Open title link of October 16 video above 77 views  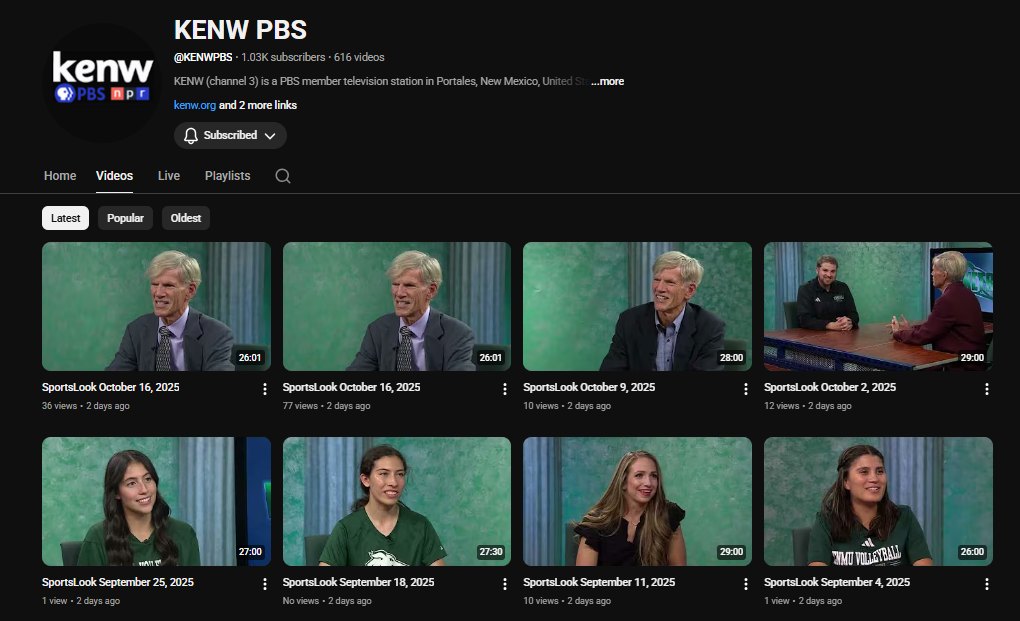(x=351, y=387)
